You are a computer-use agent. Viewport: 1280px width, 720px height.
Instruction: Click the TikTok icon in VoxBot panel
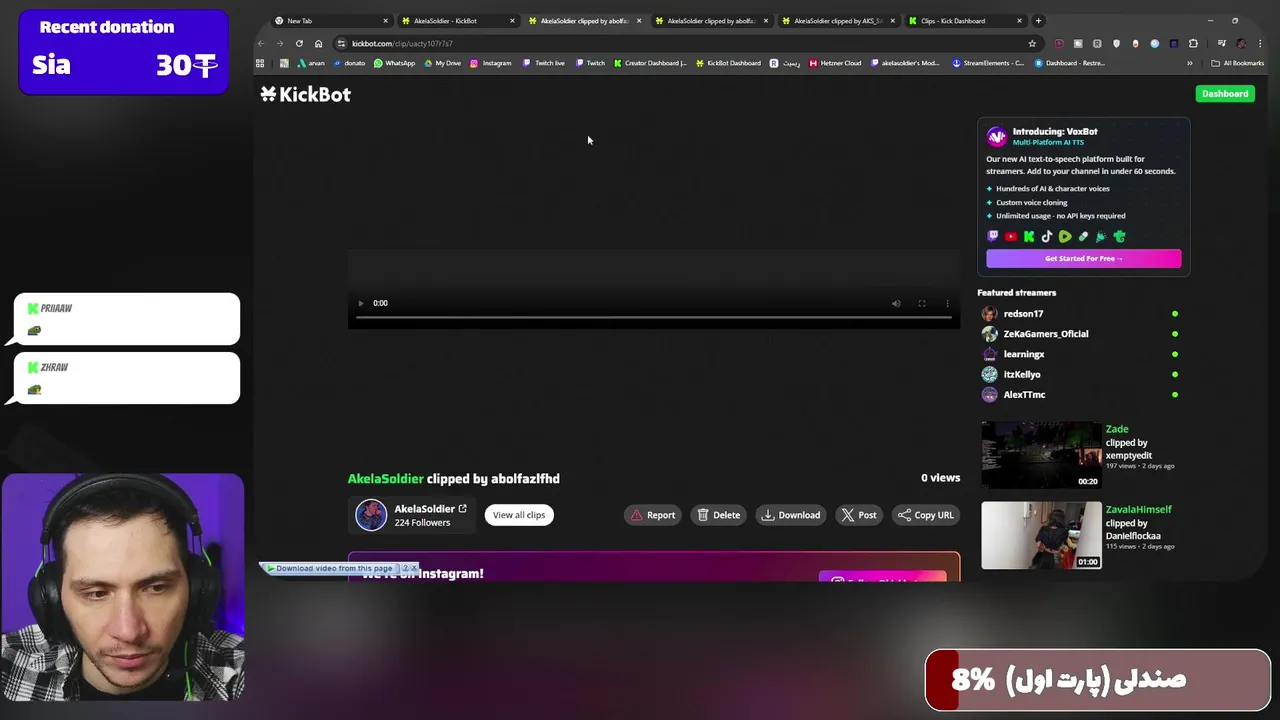(x=1047, y=237)
